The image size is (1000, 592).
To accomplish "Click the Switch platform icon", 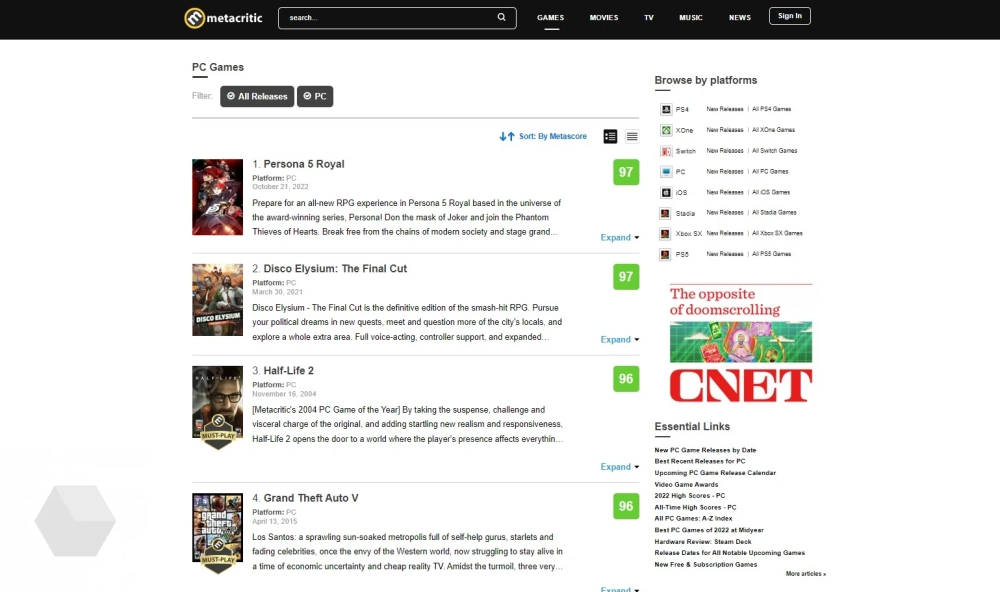I will (x=666, y=151).
